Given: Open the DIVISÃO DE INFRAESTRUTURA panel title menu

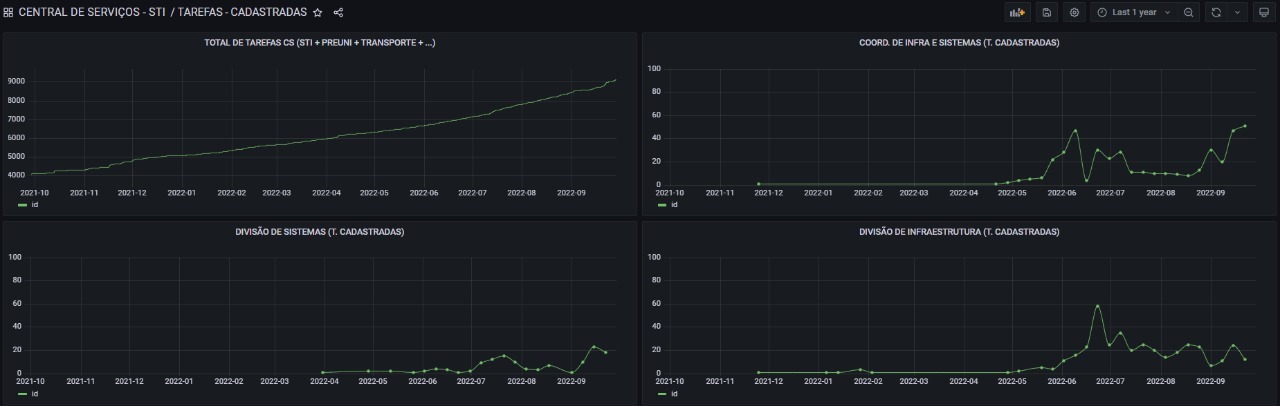Looking at the screenshot, I should 959,232.
